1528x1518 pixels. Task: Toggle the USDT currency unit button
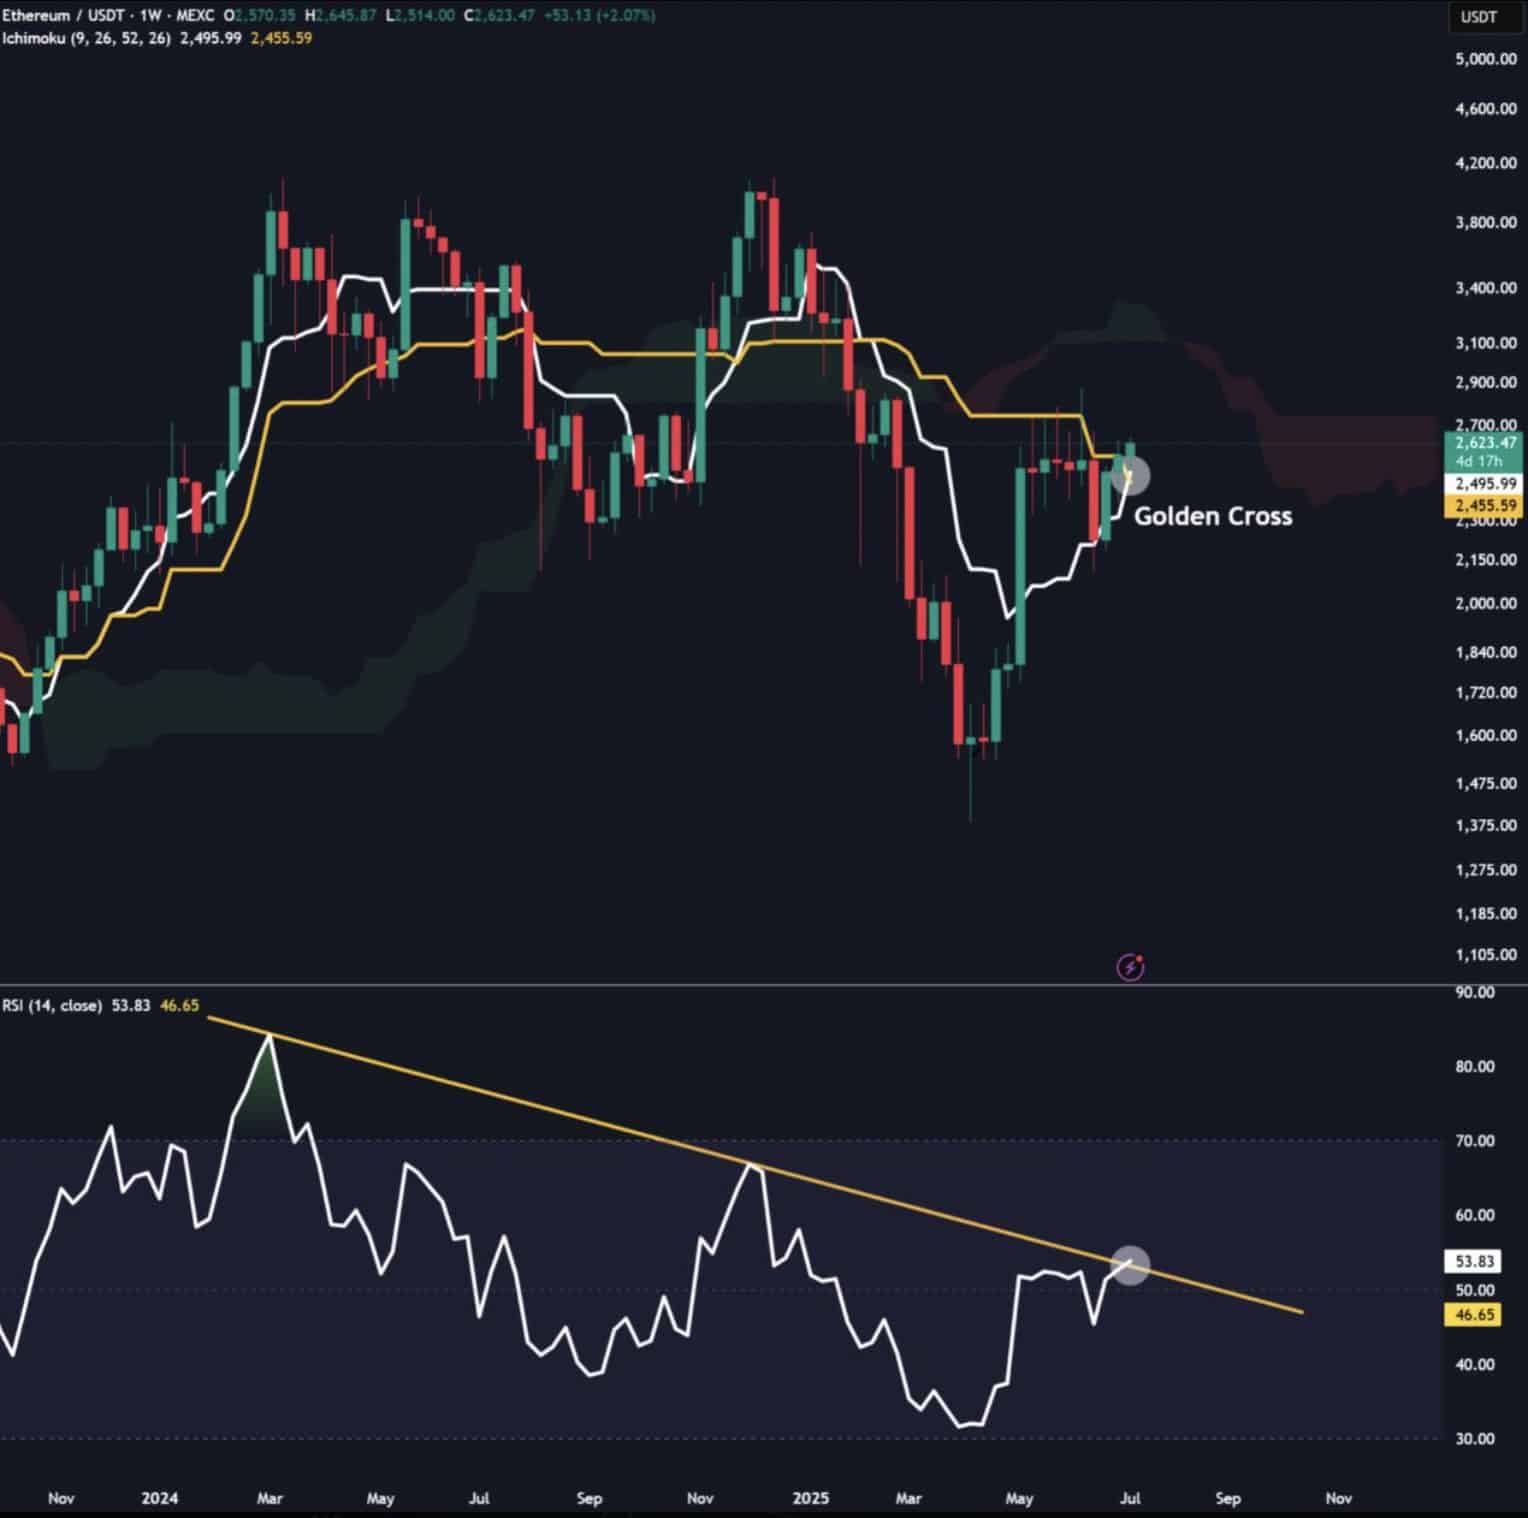(1487, 15)
